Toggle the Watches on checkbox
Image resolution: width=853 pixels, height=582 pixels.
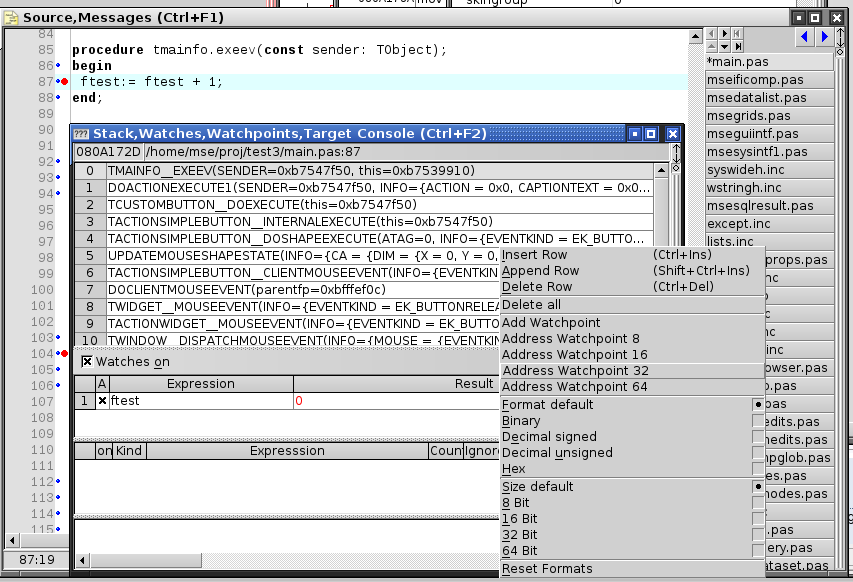tap(87, 361)
